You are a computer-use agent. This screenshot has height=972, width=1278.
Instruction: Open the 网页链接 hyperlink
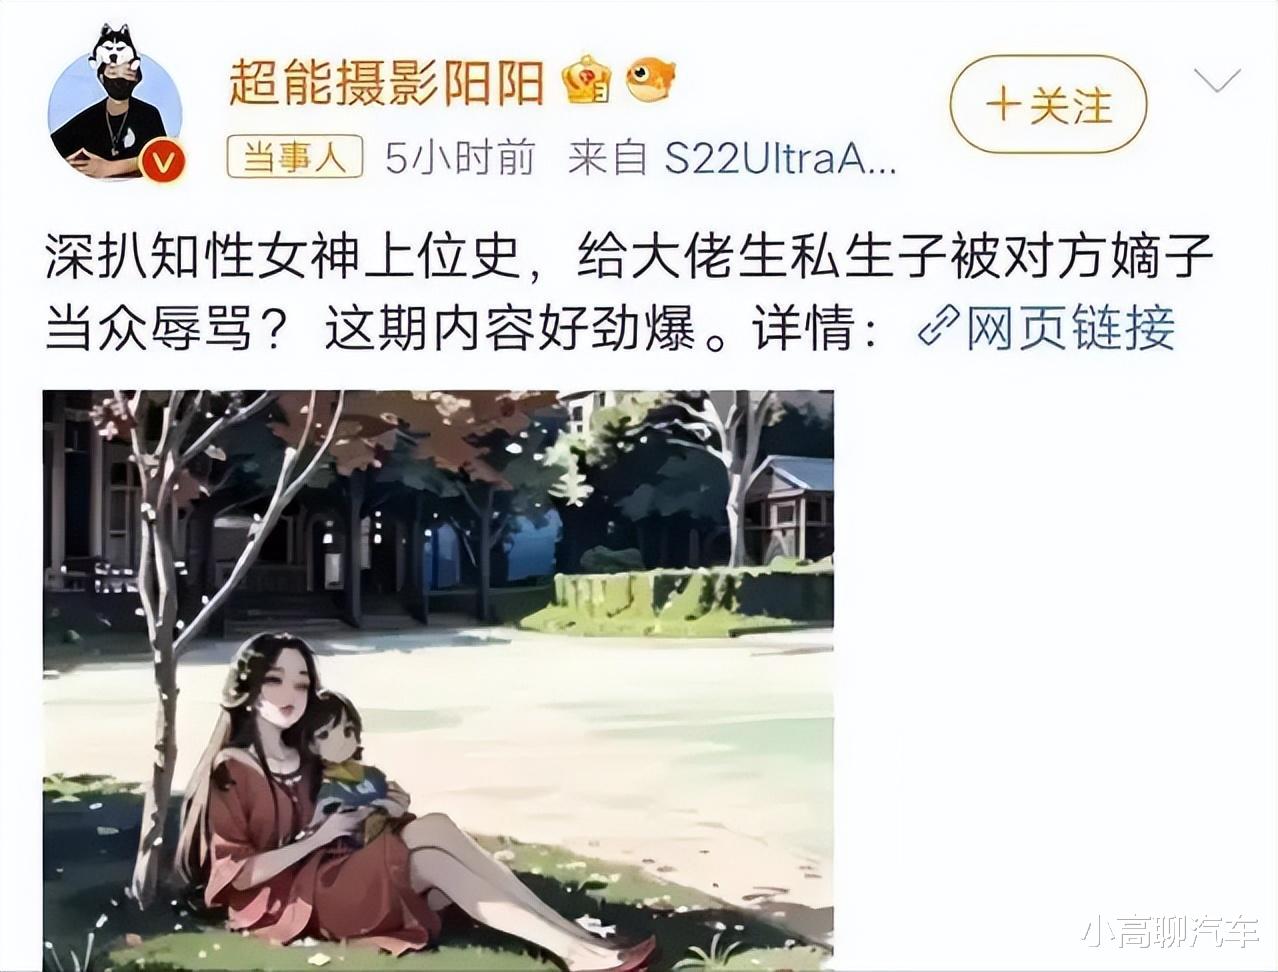pos(1047,327)
